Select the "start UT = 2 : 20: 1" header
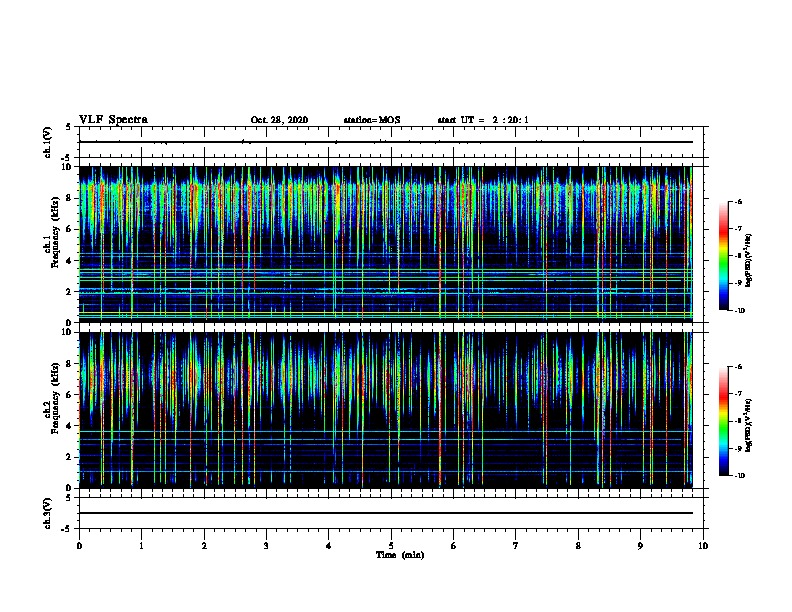792x612 pixels. 483,120
